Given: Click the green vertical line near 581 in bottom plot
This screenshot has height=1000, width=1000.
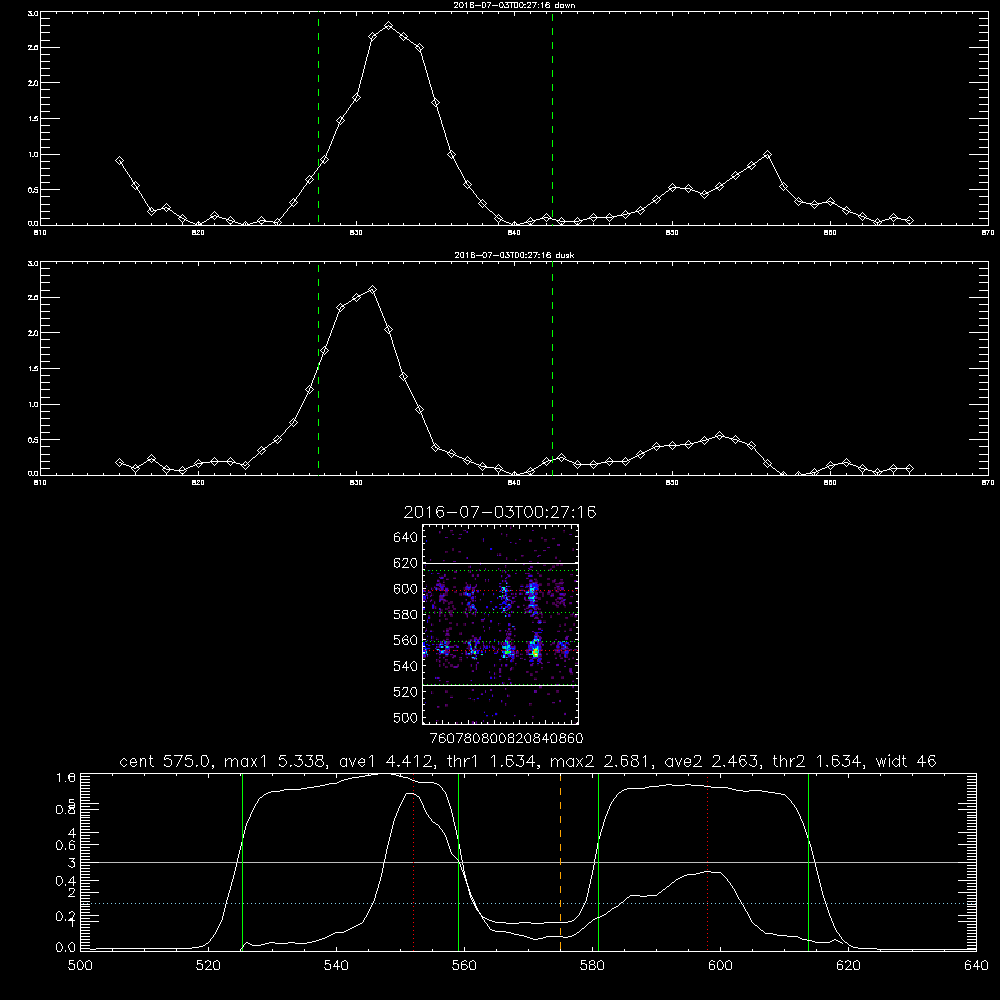Looking at the screenshot, I should [598, 862].
